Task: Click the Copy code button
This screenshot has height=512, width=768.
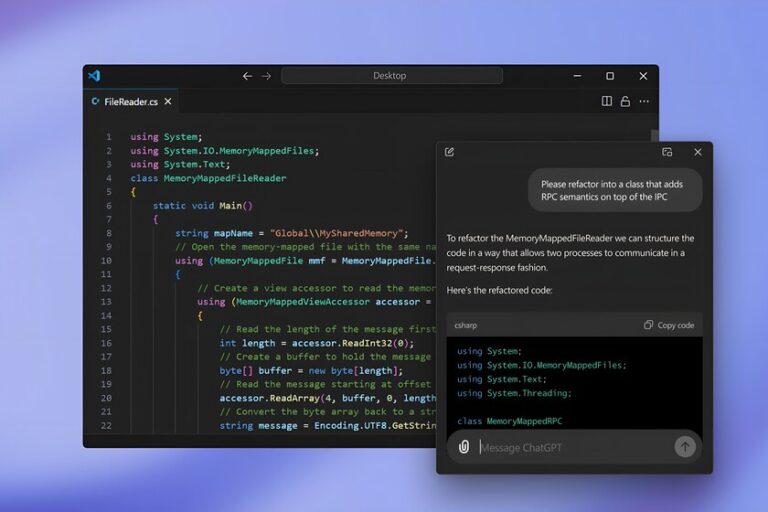Action: click(669, 325)
